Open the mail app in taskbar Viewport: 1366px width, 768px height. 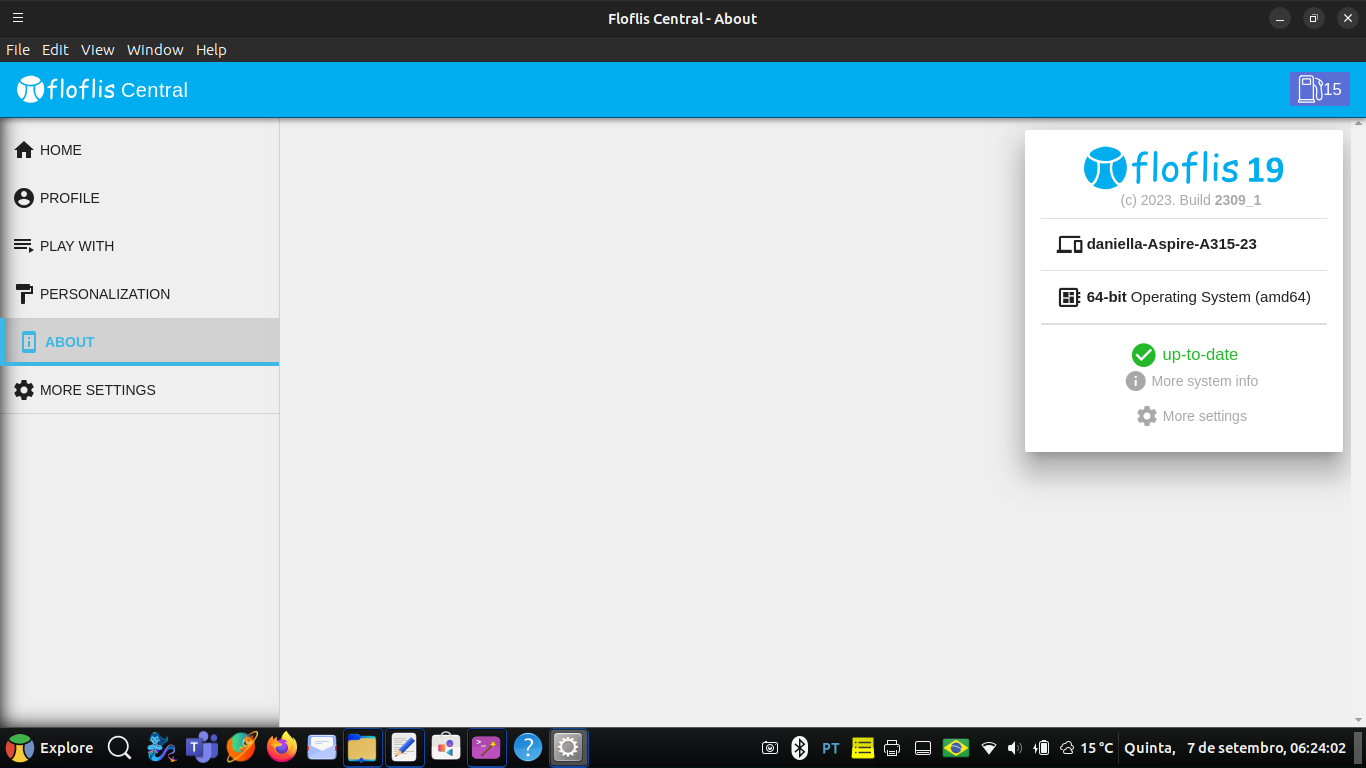point(322,747)
